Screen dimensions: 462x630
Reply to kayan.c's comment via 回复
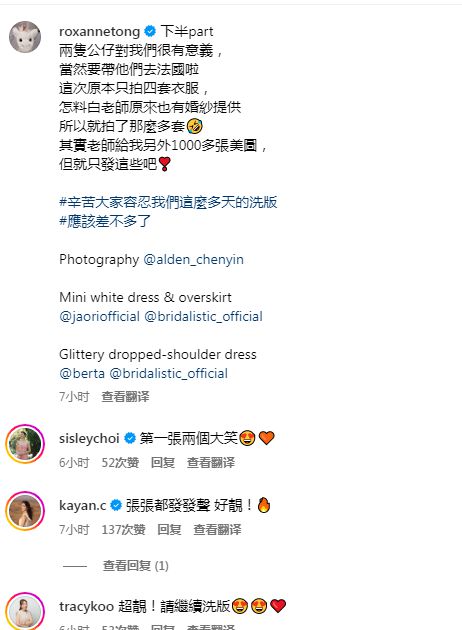pos(169,530)
